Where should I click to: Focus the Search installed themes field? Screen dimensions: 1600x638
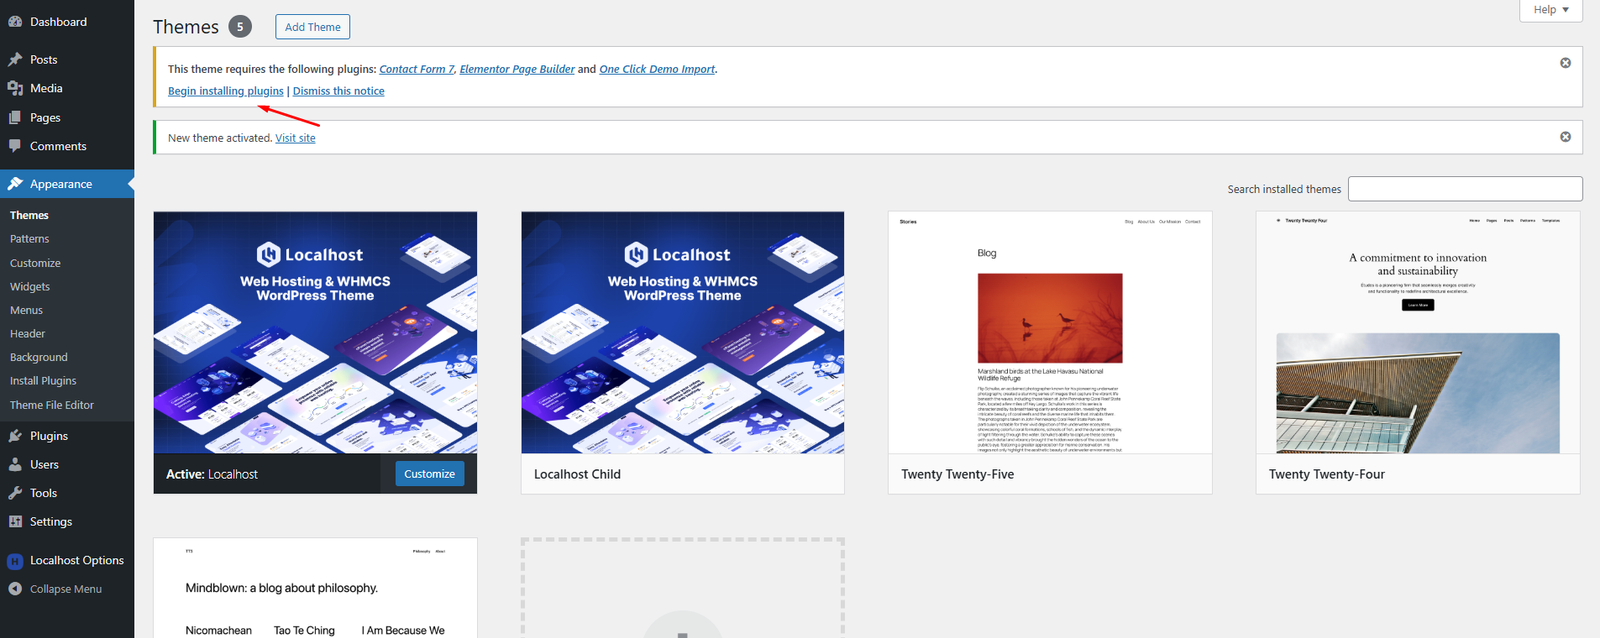[1464, 189]
